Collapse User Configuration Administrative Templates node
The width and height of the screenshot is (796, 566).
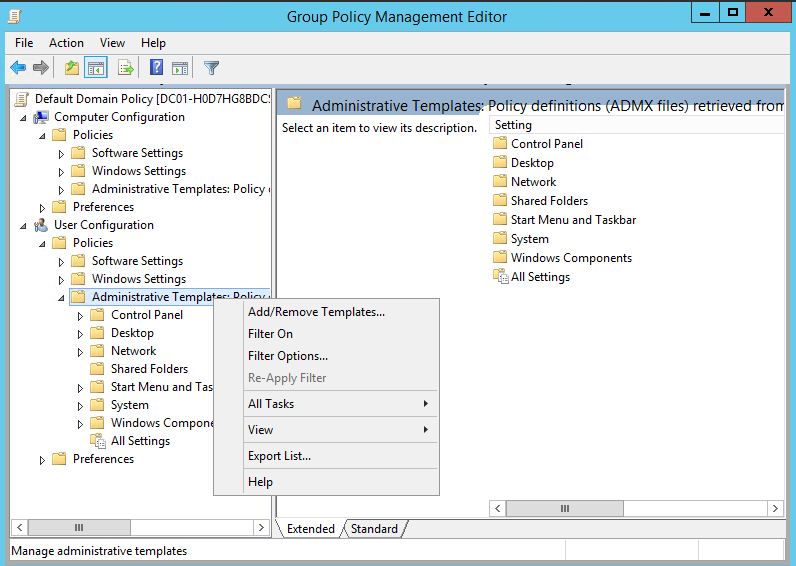point(61,298)
